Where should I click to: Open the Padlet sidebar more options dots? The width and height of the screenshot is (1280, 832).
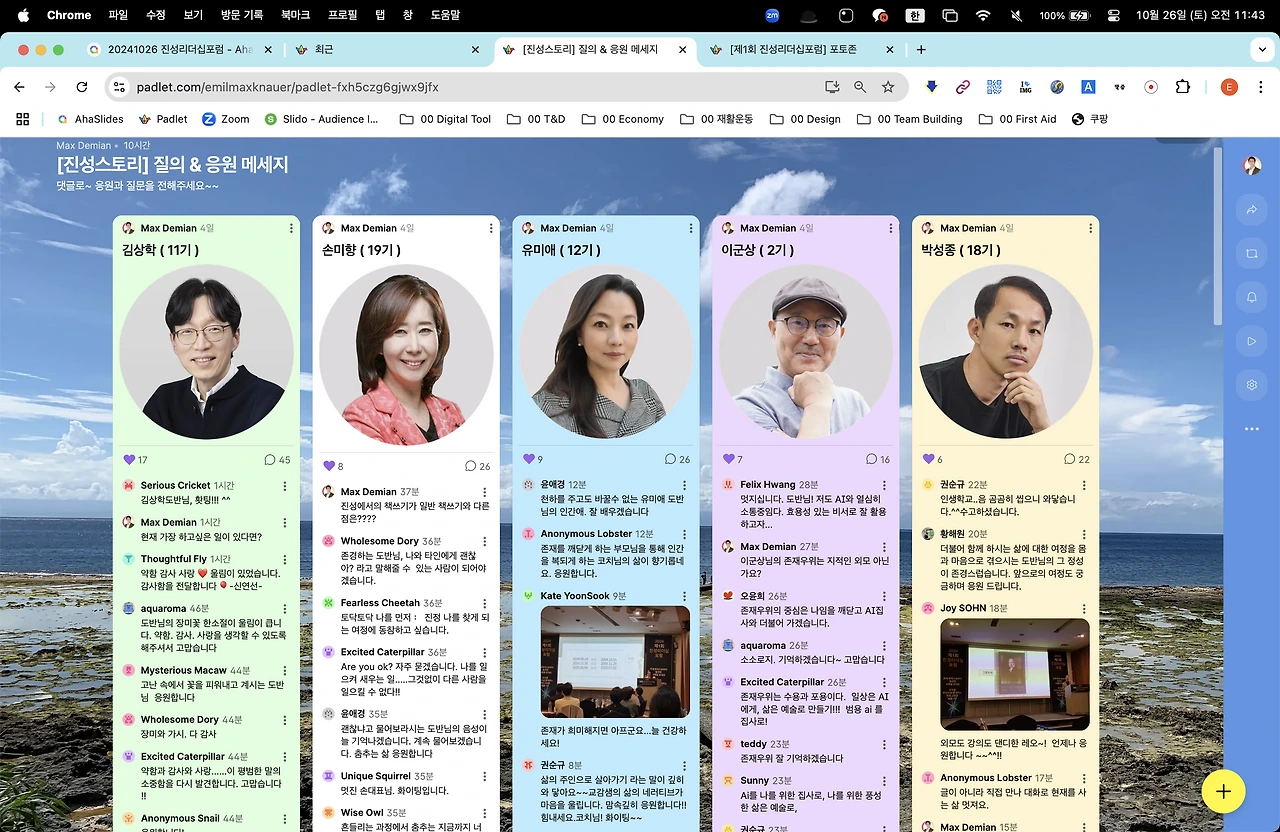point(1251,429)
